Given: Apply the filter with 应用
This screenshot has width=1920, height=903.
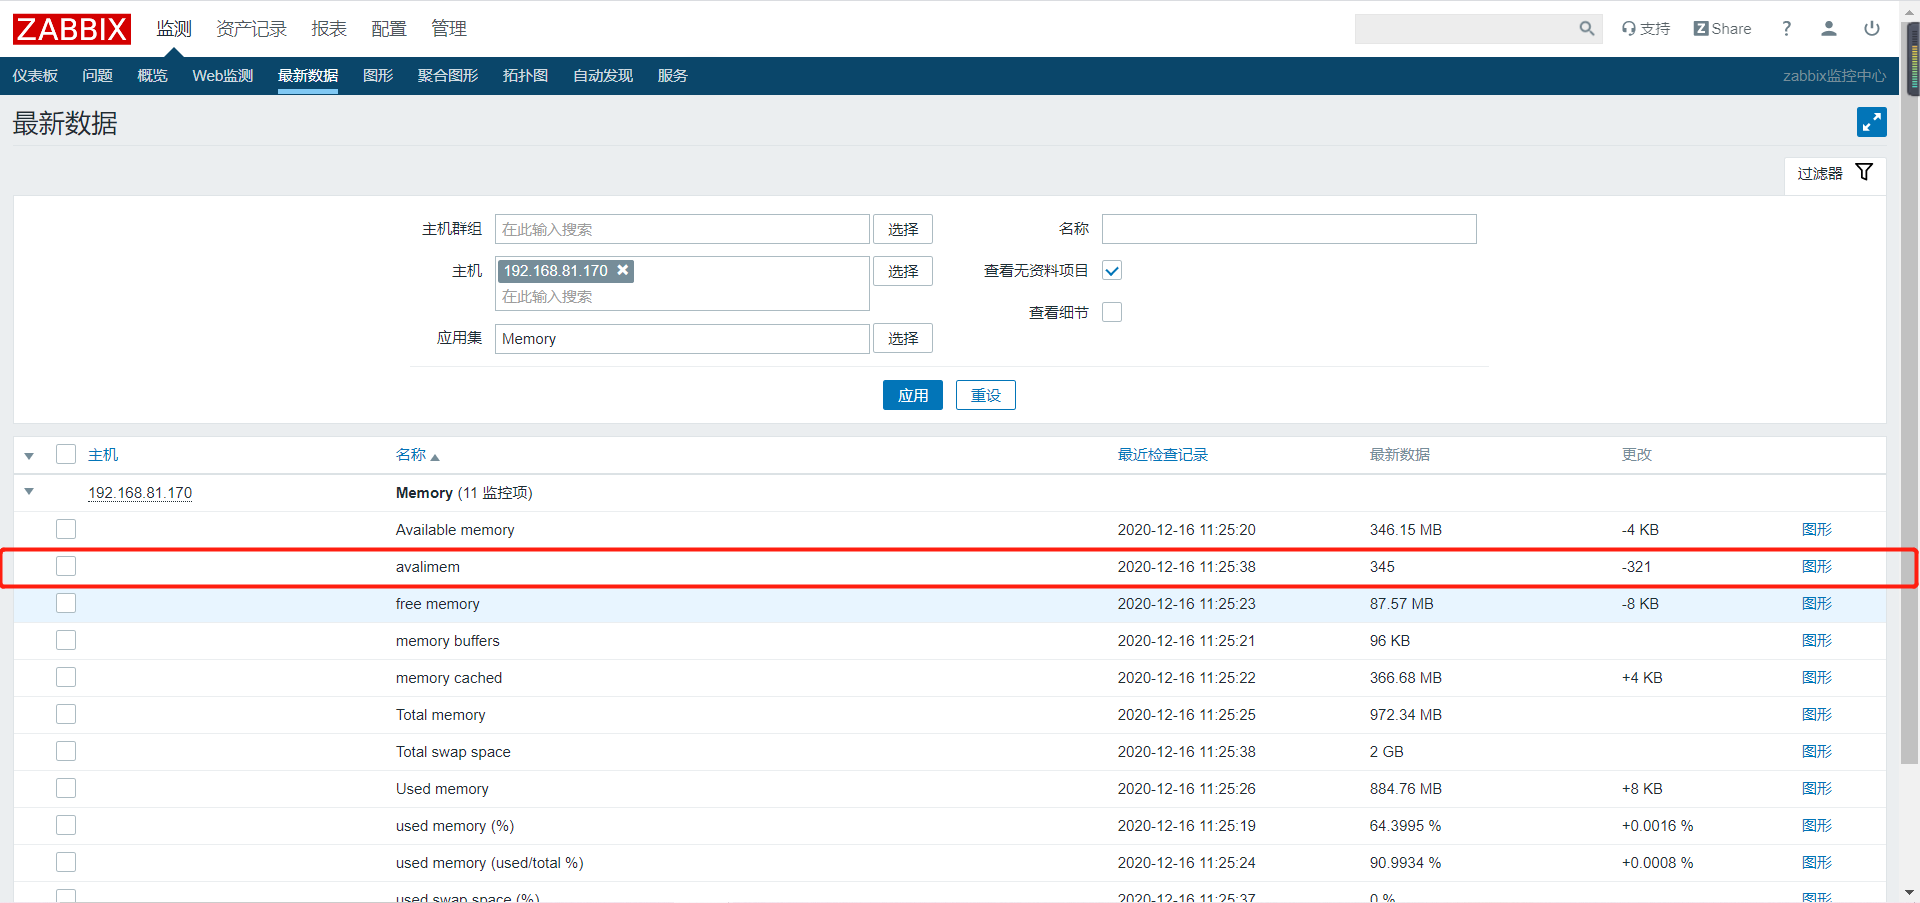Looking at the screenshot, I should click(913, 395).
